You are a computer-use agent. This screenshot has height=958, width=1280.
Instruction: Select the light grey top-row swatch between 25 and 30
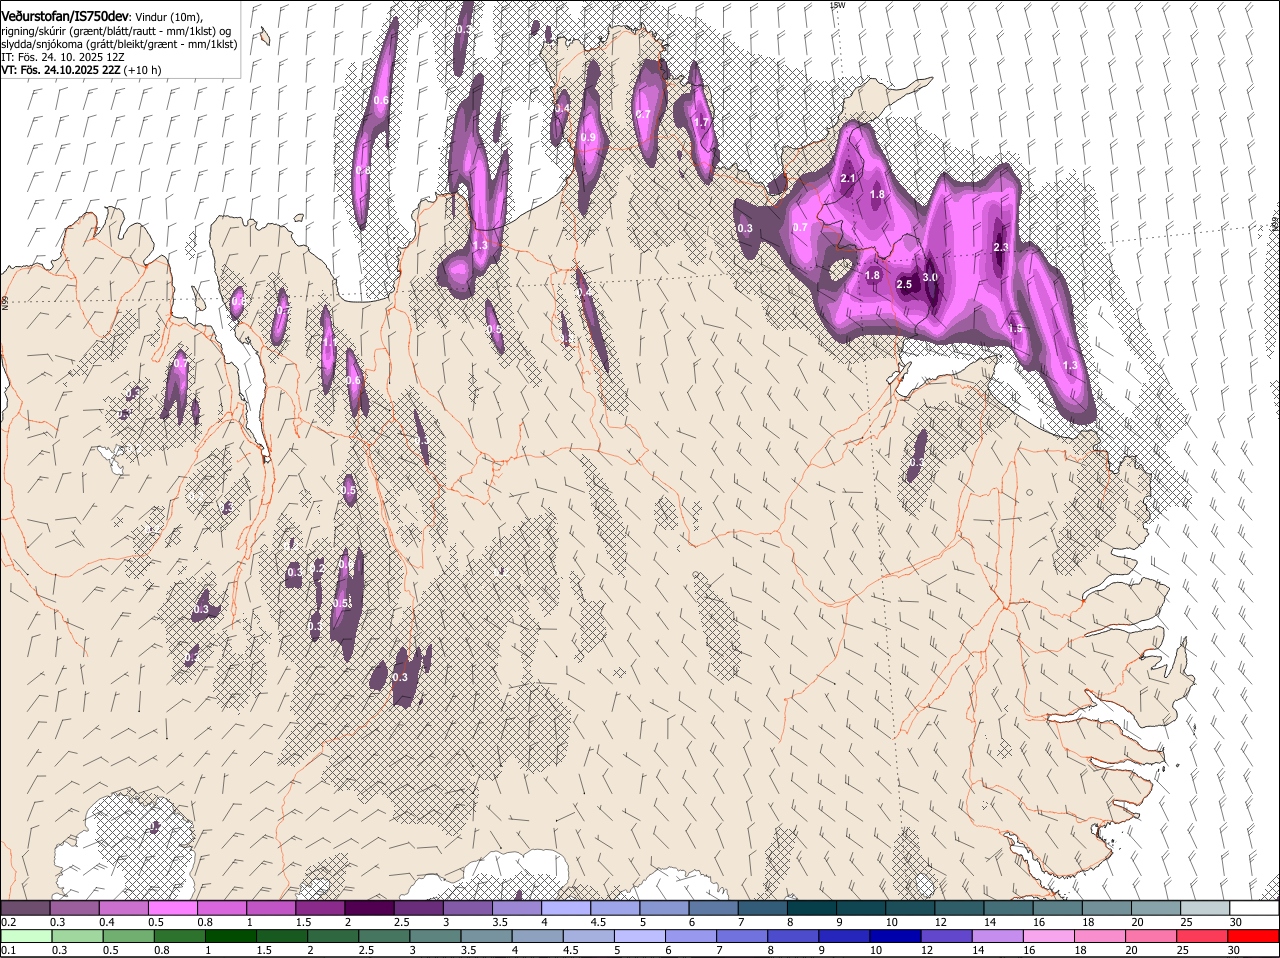pyautogui.click(x=1205, y=907)
